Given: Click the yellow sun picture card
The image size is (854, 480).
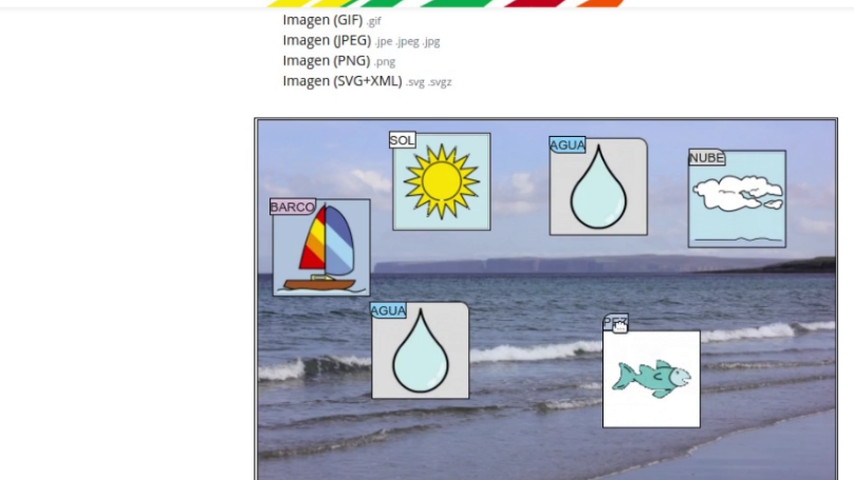Looking at the screenshot, I should [441, 182].
